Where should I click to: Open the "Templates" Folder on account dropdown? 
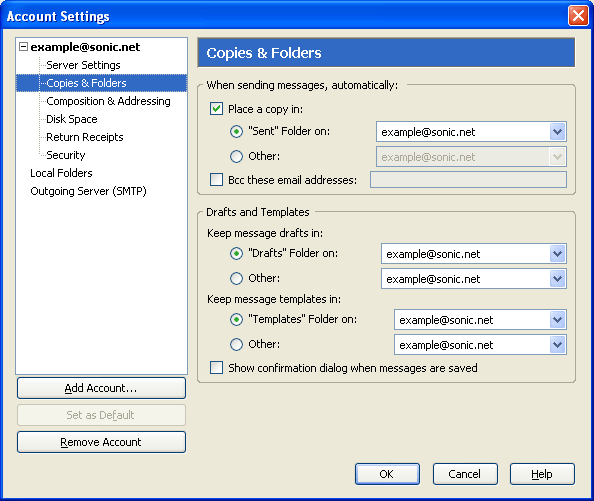click(x=480, y=320)
